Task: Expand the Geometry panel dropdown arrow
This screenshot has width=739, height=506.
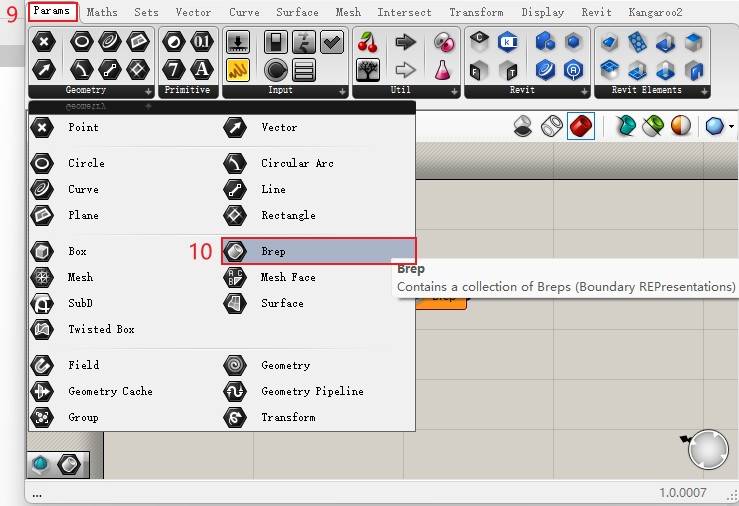Action: (148, 91)
